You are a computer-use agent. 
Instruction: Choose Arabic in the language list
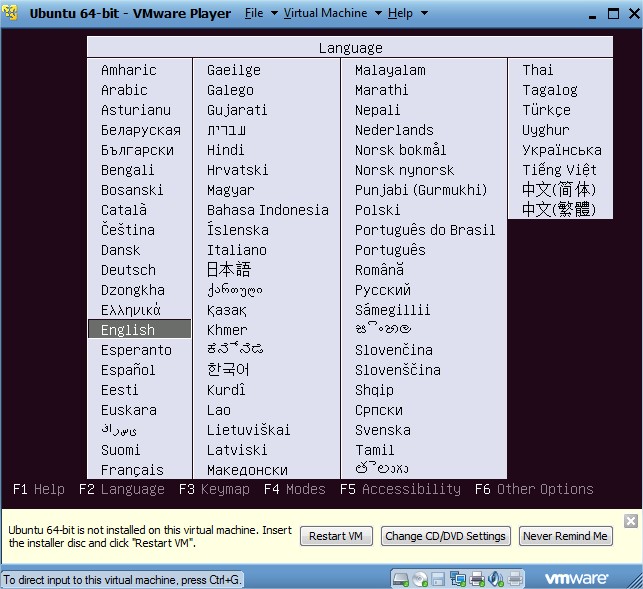(124, 90)
